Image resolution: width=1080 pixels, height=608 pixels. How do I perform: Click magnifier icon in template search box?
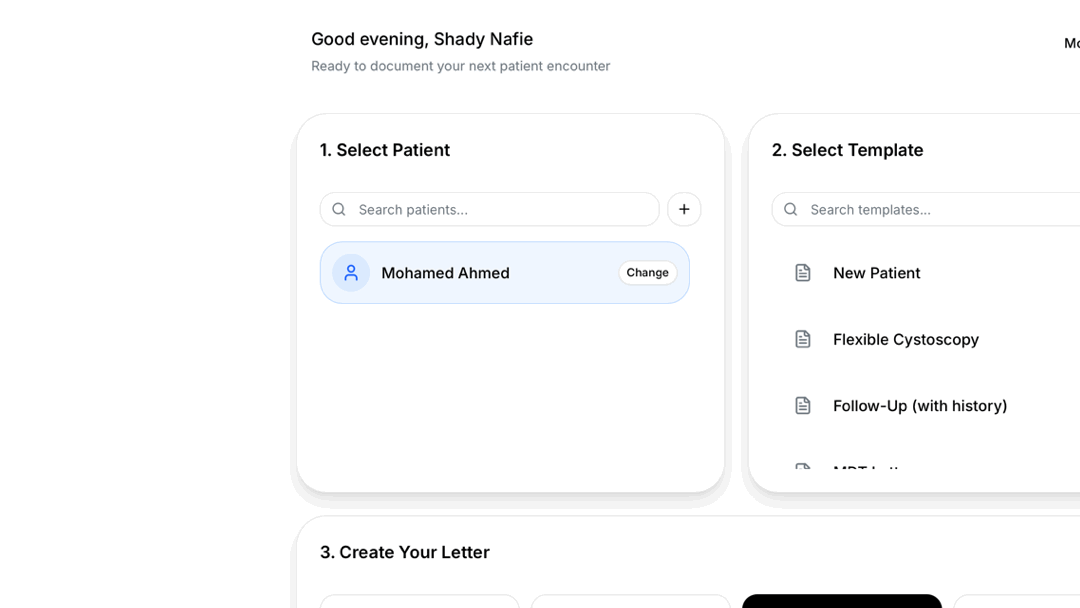pos(791,209)
